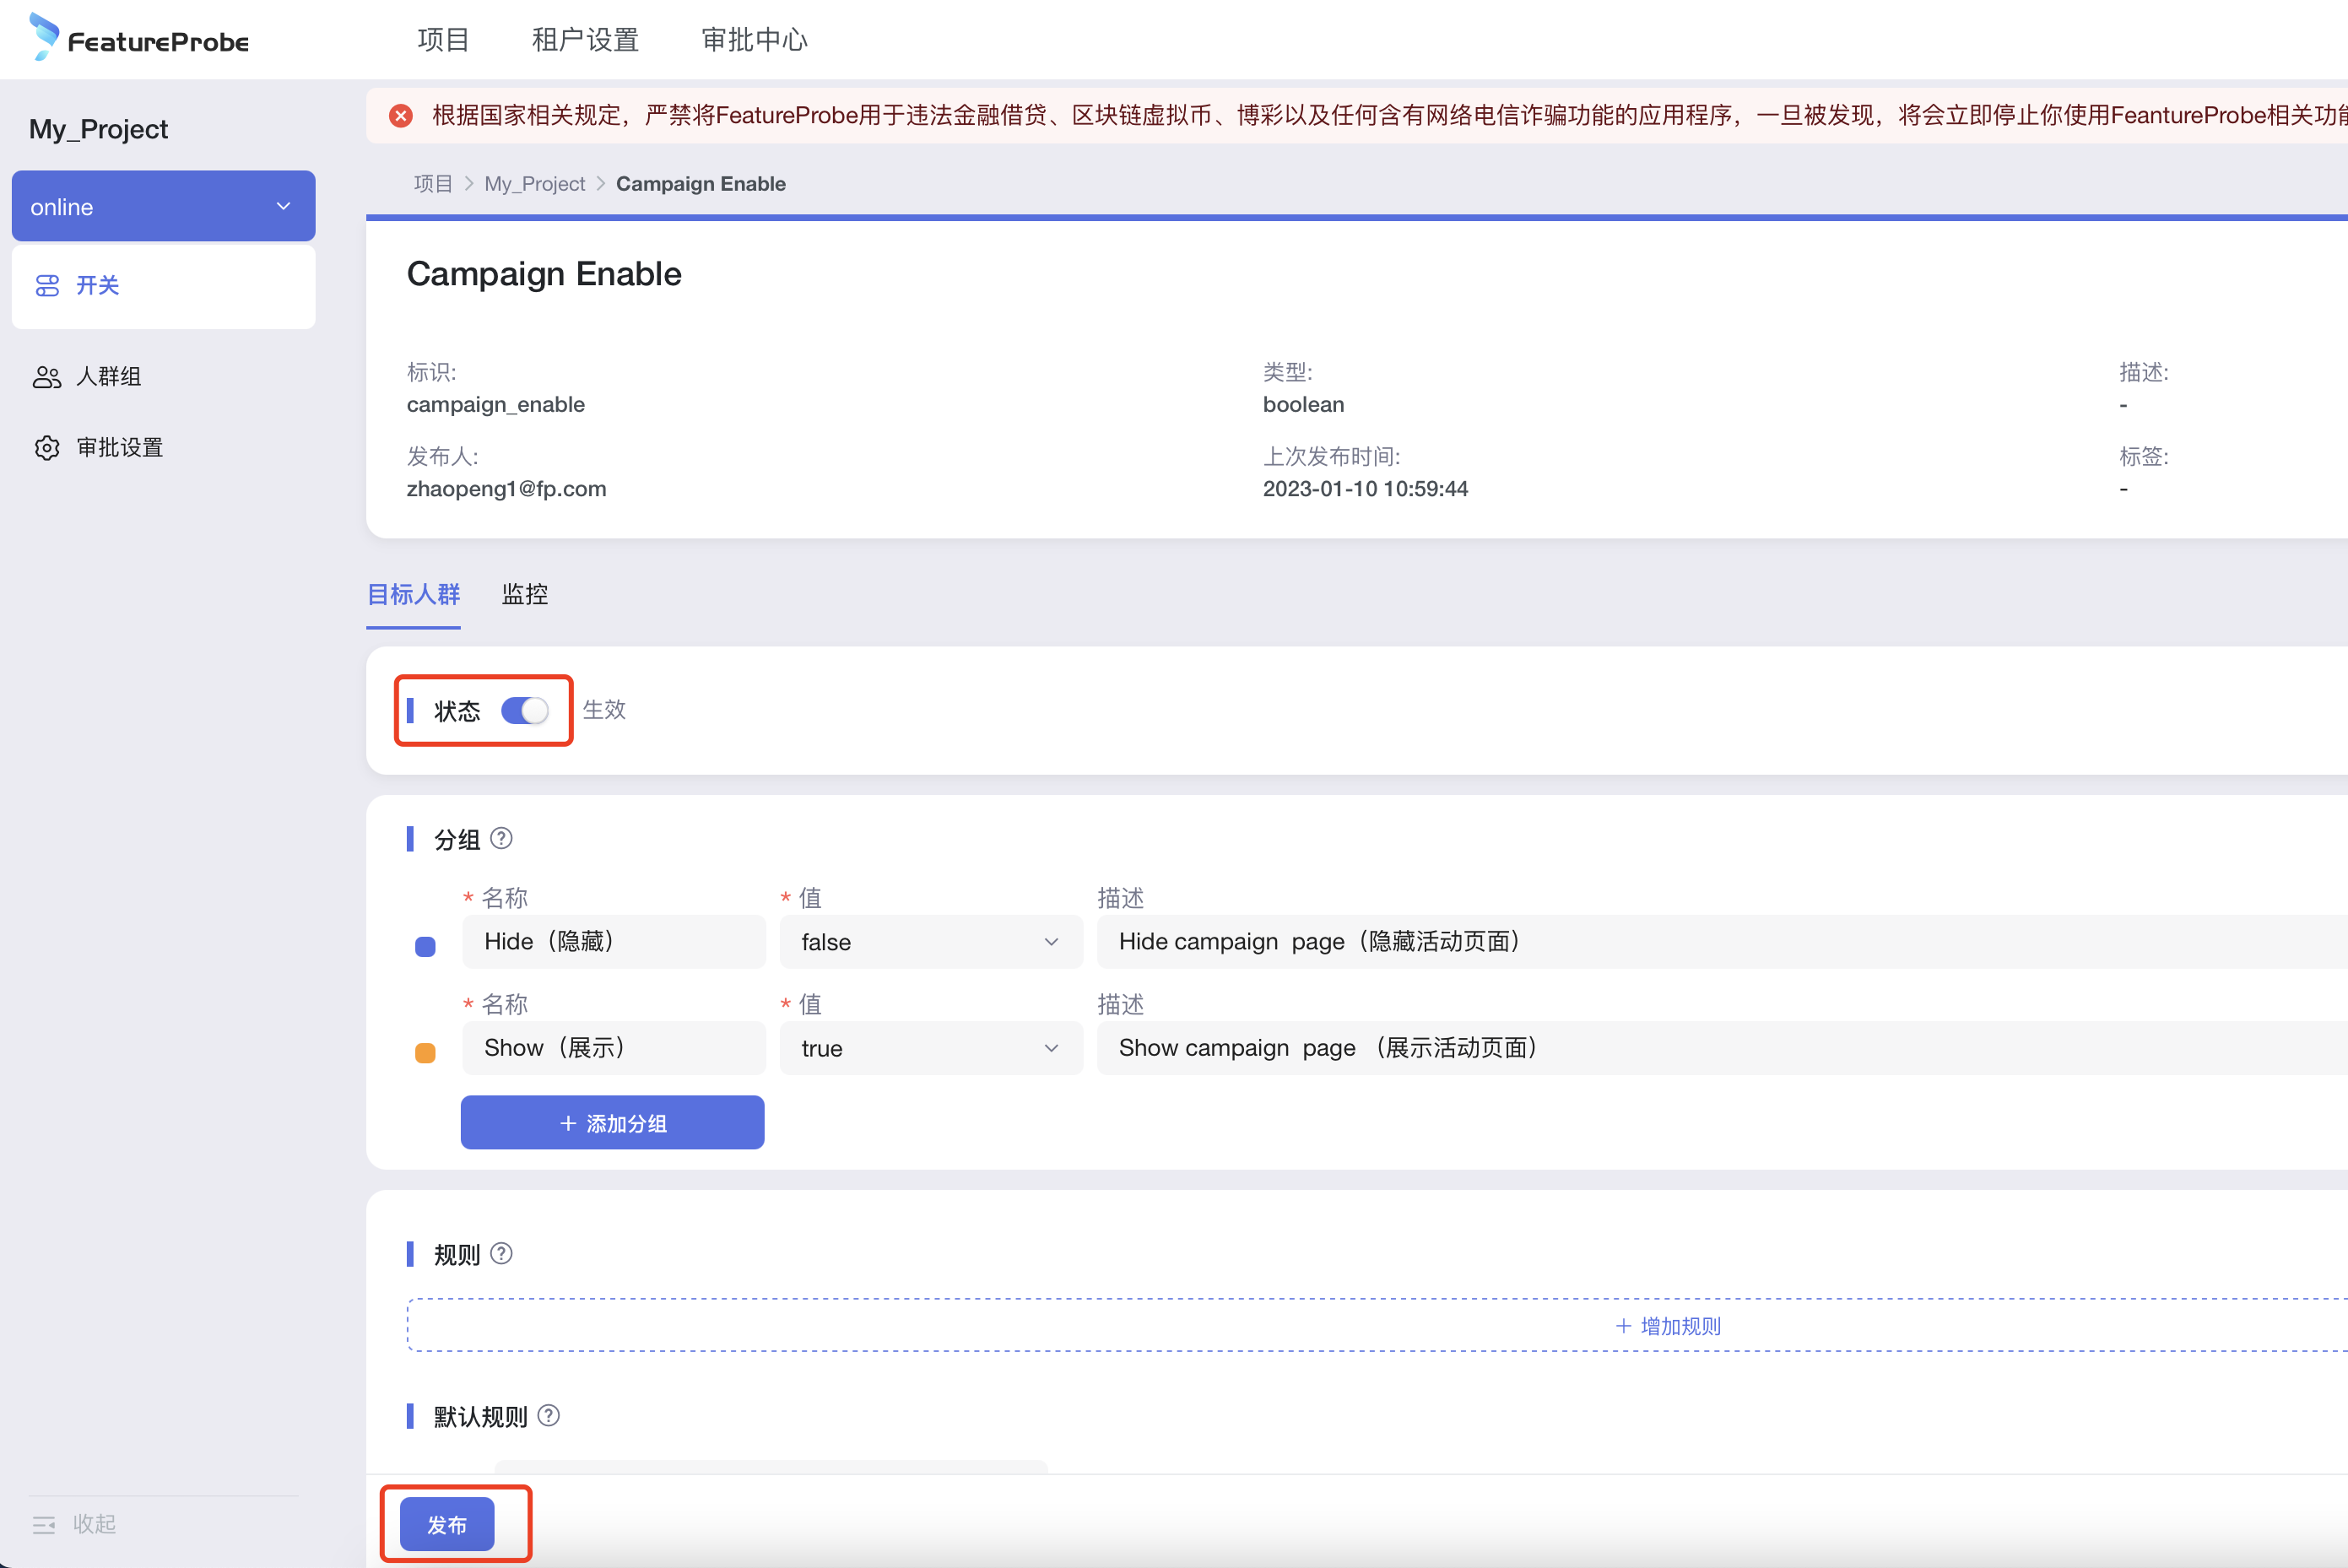The image size is (2348, 1568).
Task: Open the true value dropdown
Action: (x=930, y=1048)
